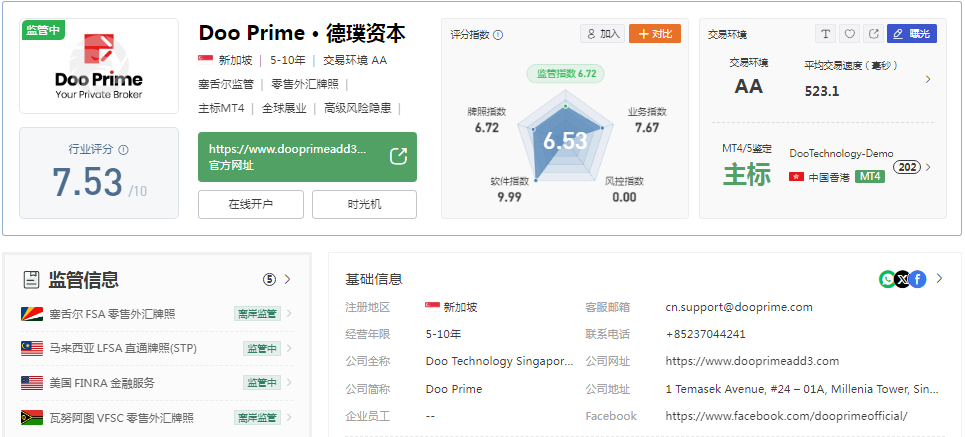Expand chevron on 塞舌尔 FSA row
This screenshot has height=437, width=965.
pos(289,314)
